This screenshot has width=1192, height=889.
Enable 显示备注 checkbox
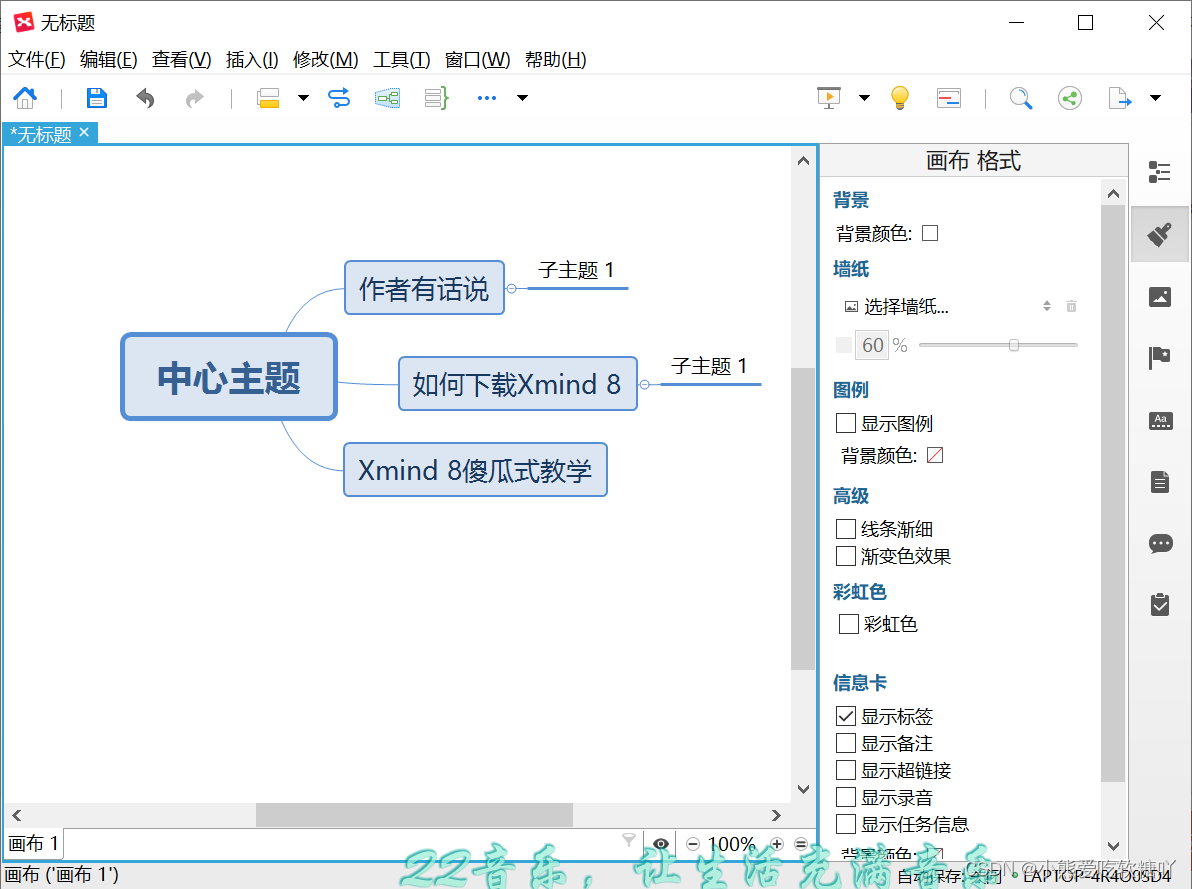(845, 743)
